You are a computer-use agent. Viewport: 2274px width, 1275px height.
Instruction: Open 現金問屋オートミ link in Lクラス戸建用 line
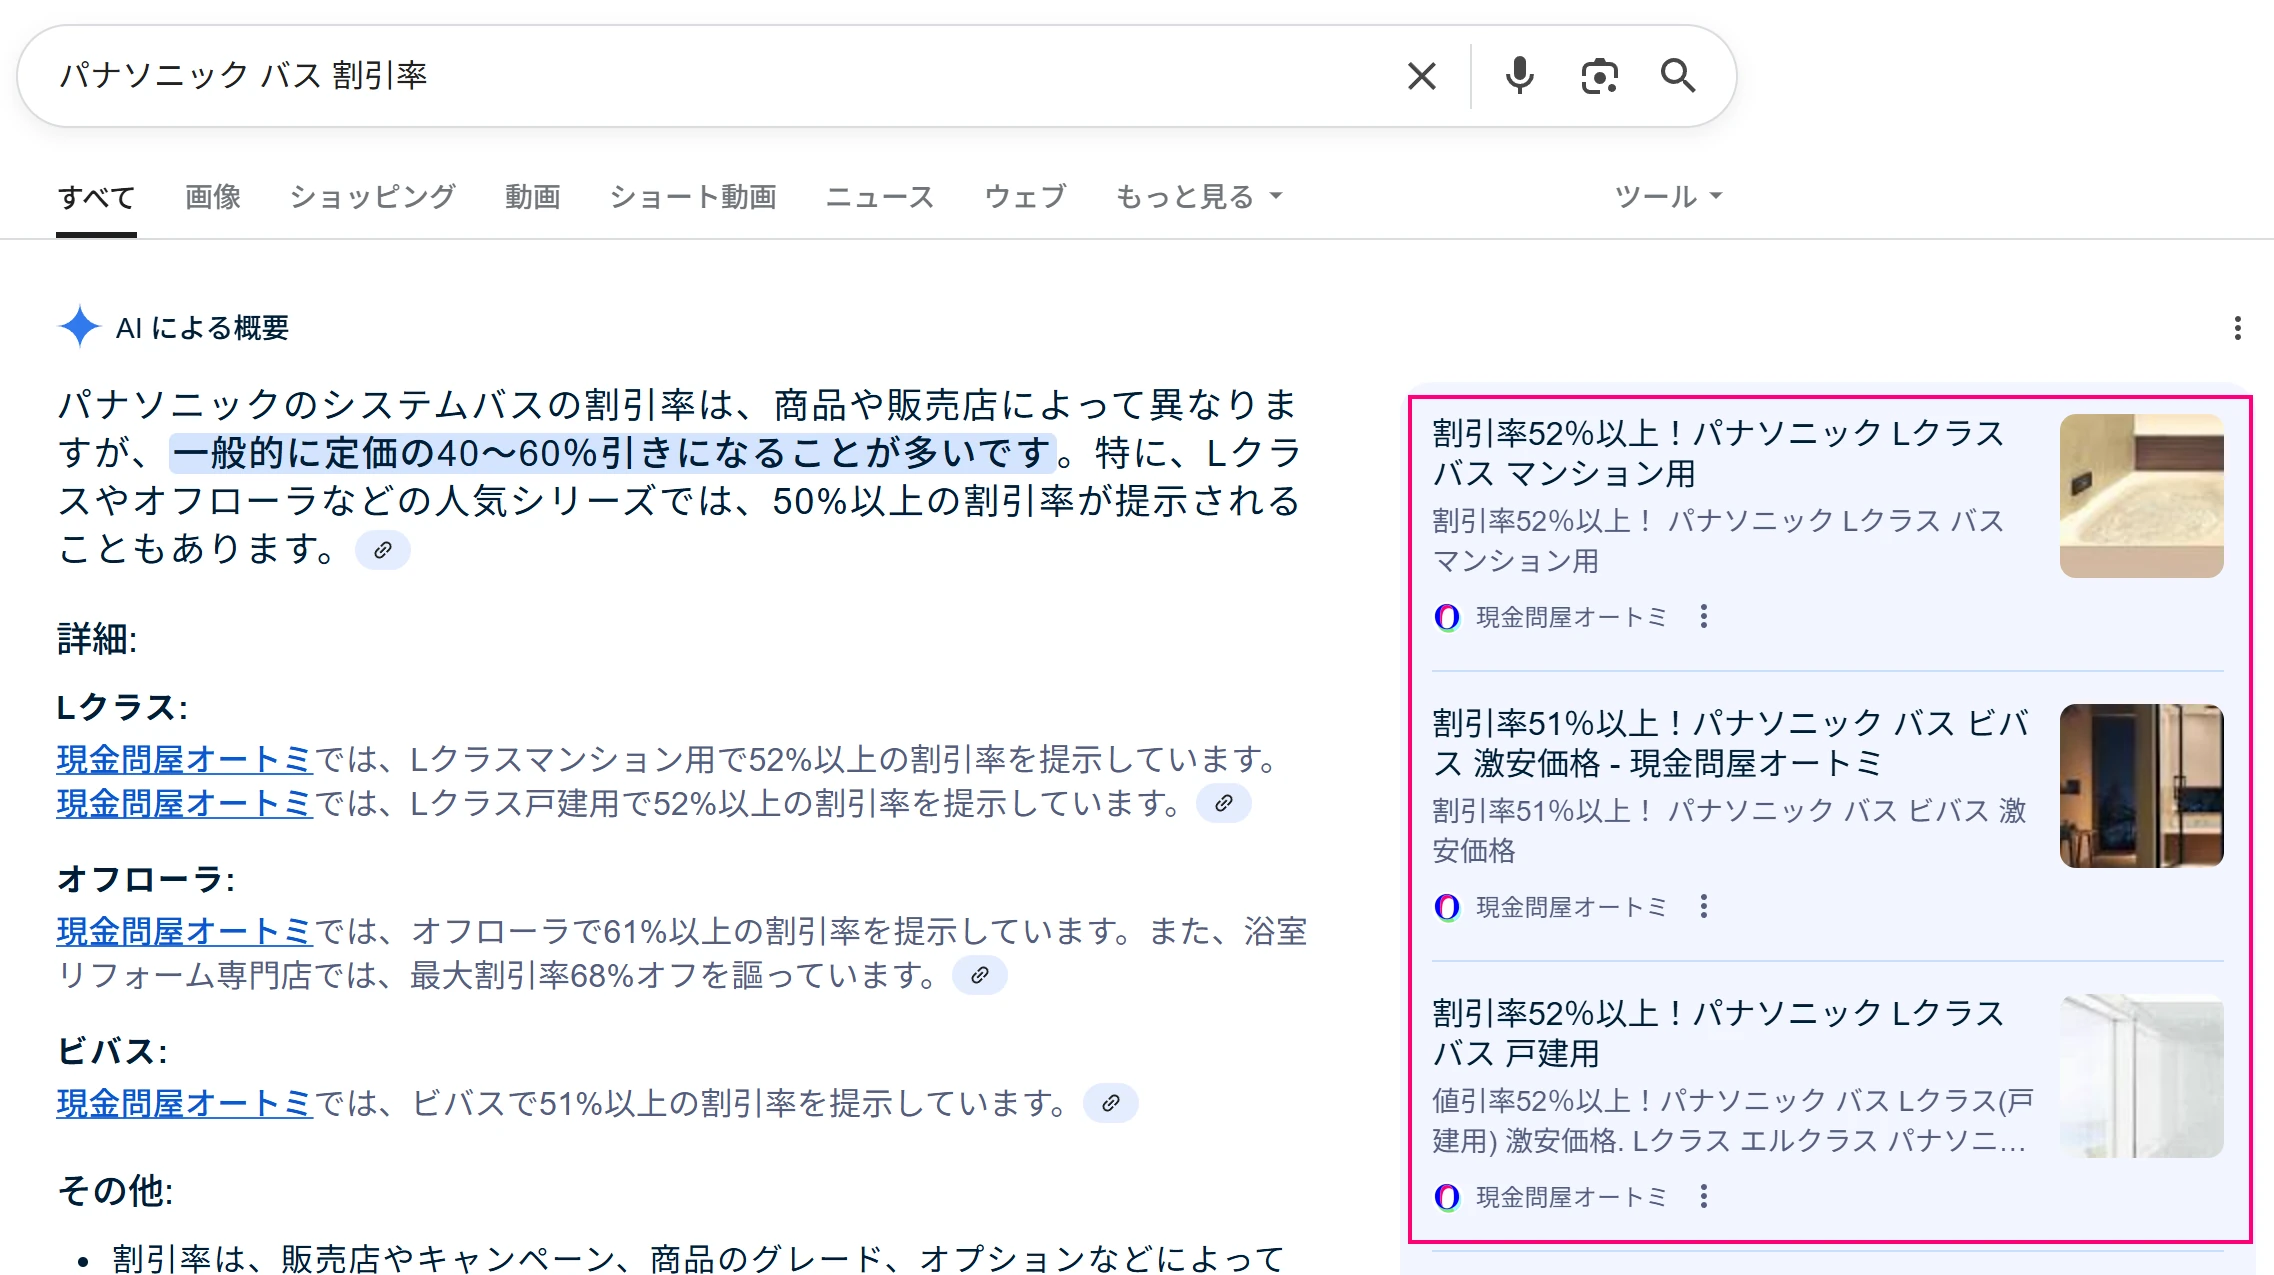[x=185, y=803]
